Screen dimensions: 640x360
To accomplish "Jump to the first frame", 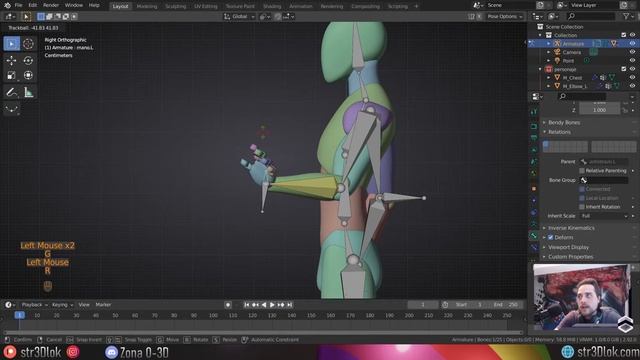I will tap(247, 305).
